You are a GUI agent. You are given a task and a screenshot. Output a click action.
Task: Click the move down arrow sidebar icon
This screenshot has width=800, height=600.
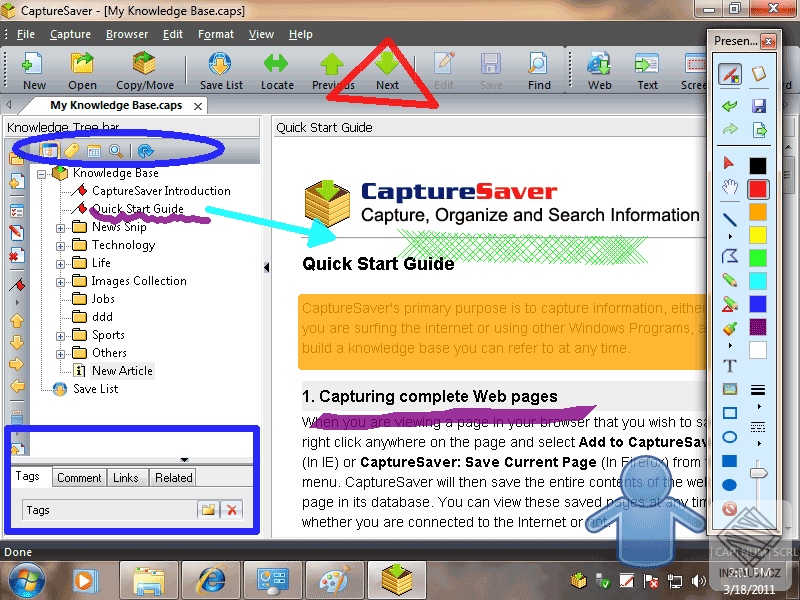[x=16, y=342]
